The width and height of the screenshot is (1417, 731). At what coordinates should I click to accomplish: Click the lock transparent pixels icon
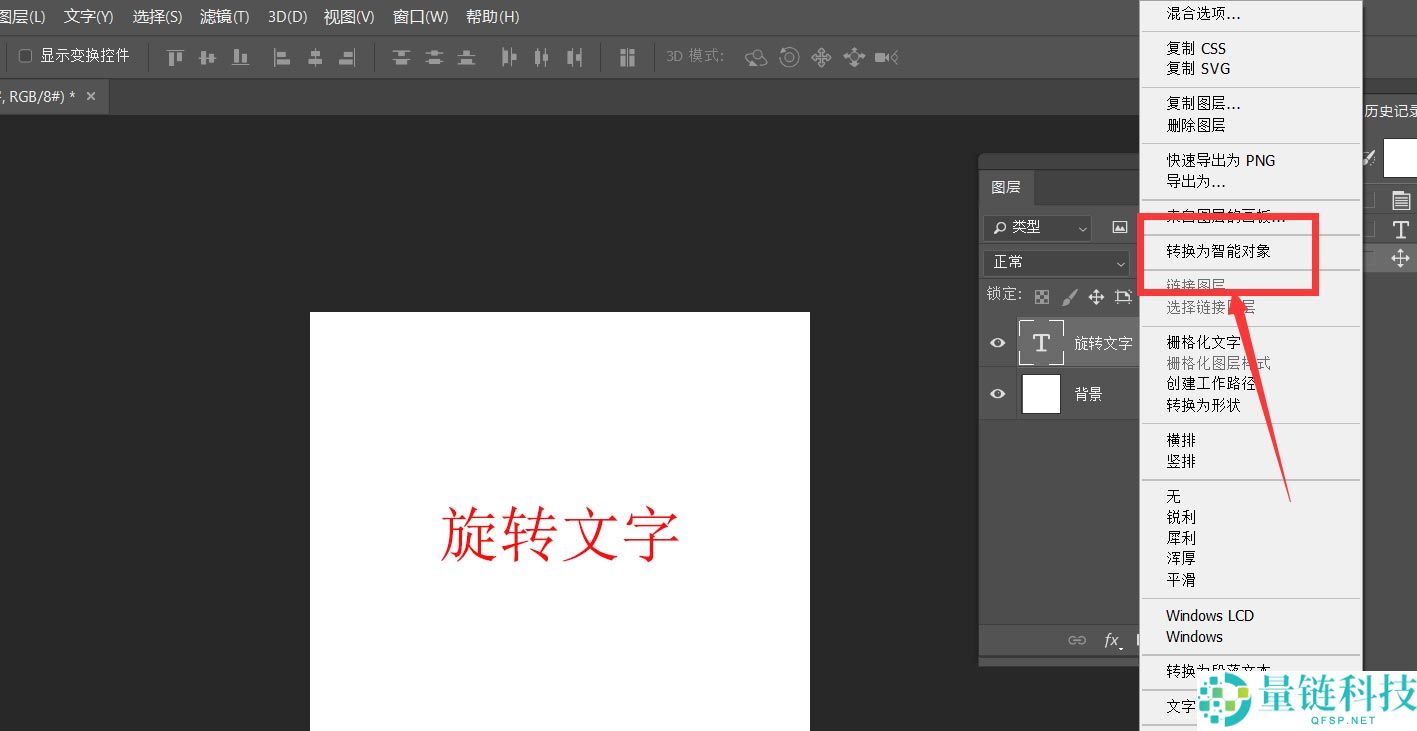click(1042, 297)
